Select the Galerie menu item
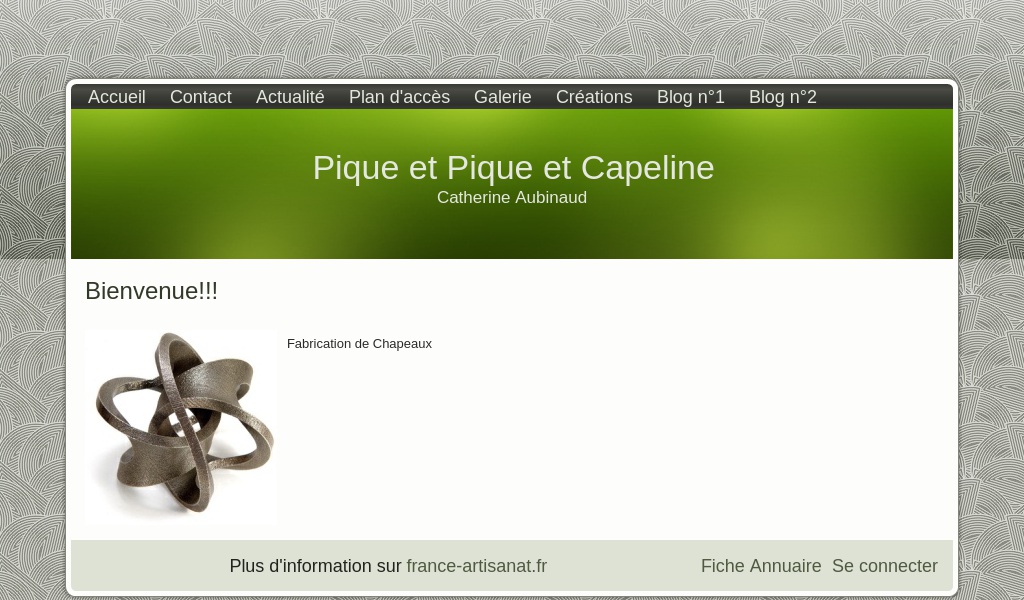Image resolution: width=1024 pixels, height=600 pixels. click(x=503, y=97)
